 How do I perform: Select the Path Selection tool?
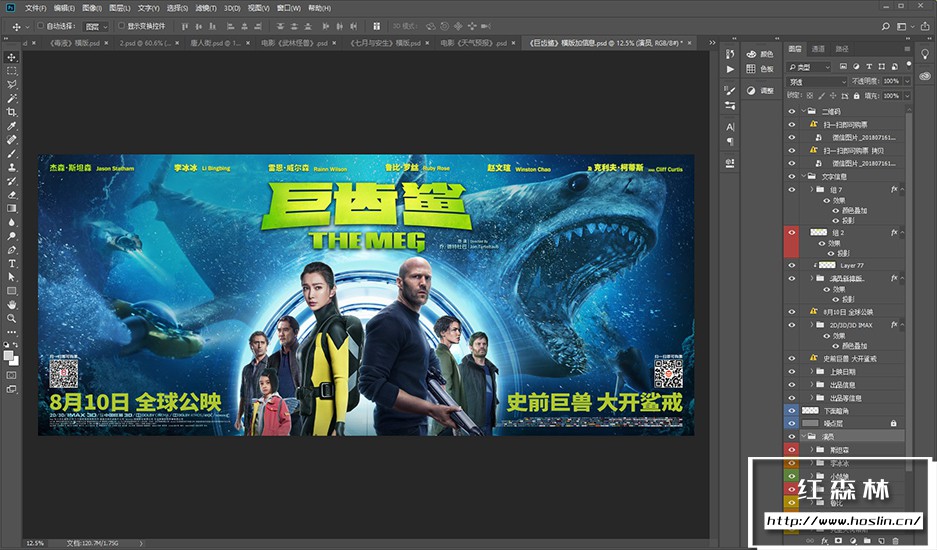[11, 277]
